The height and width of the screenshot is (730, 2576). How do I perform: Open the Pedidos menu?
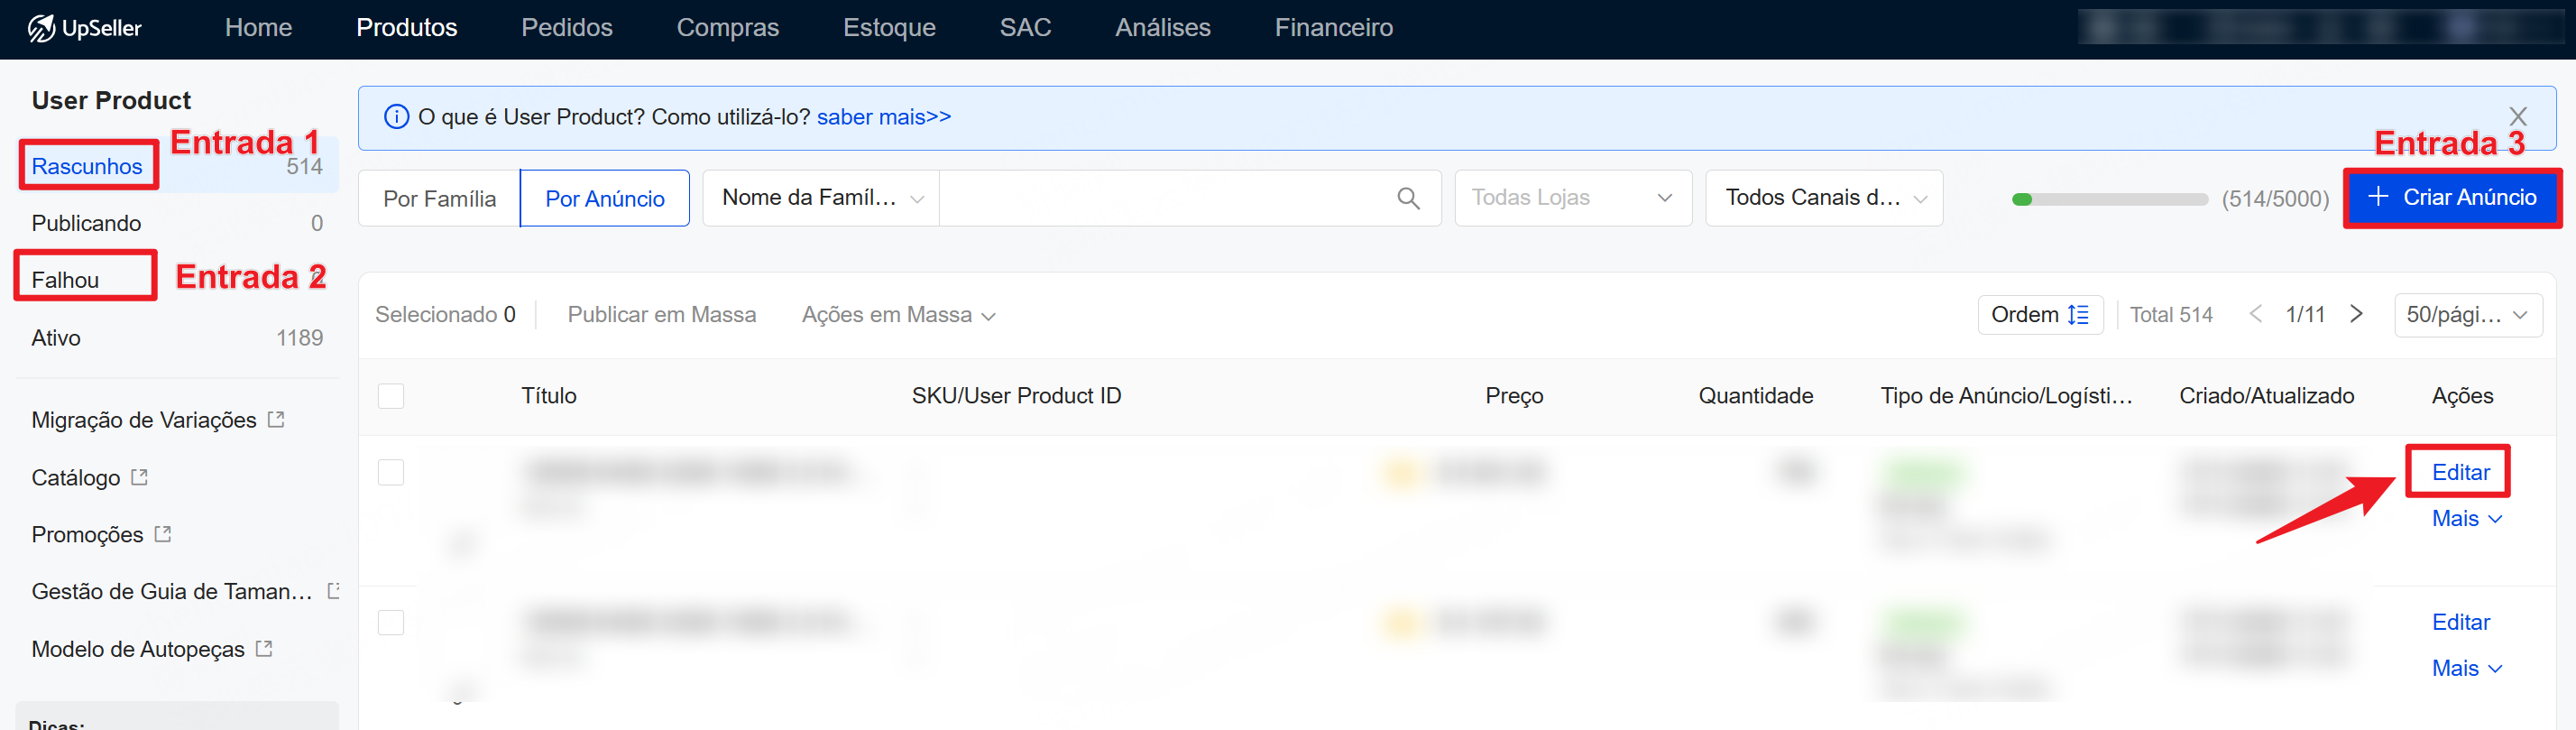click(x=566, y=28)
